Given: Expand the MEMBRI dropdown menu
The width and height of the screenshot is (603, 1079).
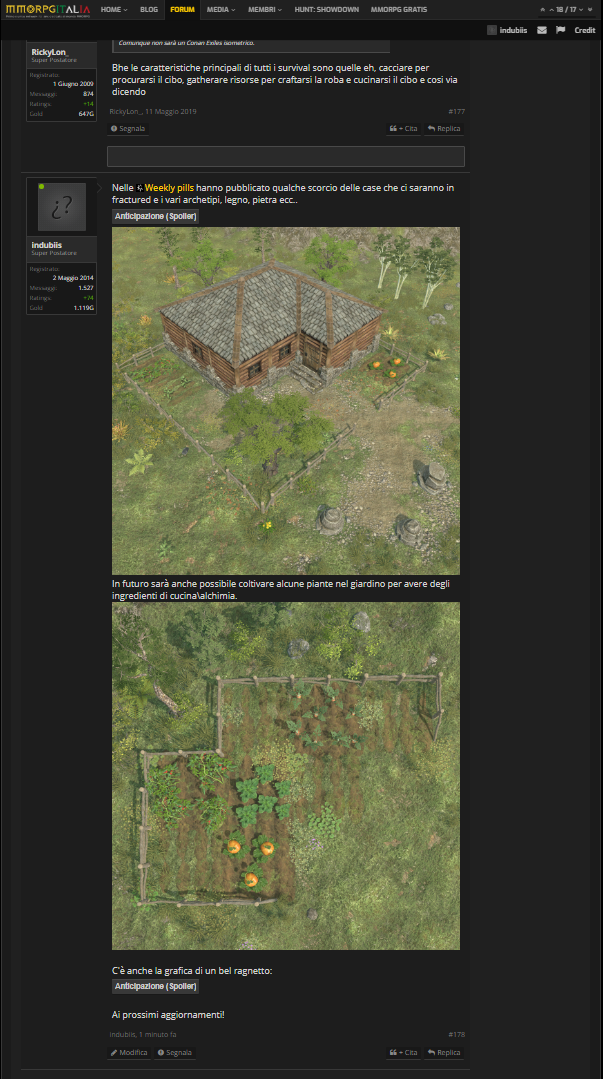Looking at the screenshot, I should pos(265,10).
